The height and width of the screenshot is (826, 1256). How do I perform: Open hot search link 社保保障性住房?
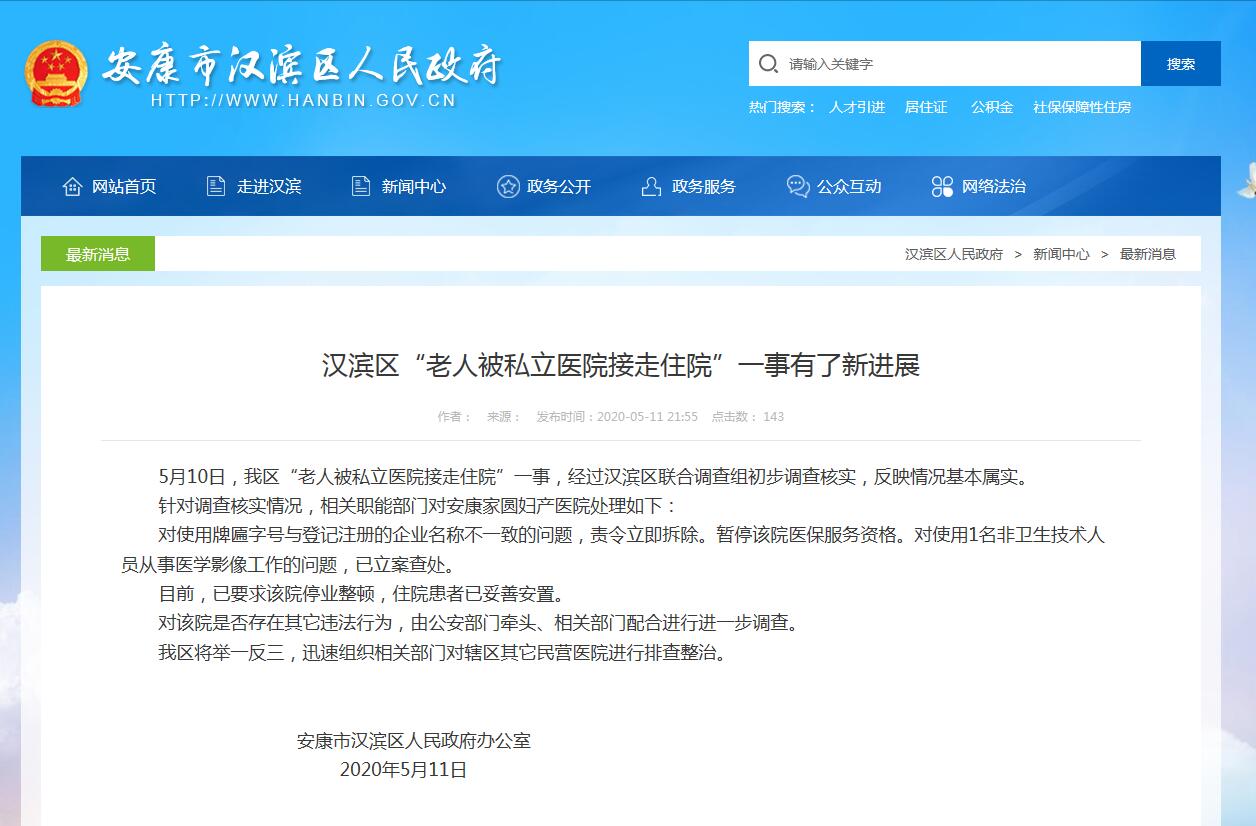pyautogui.click(x=1082, y=107)
